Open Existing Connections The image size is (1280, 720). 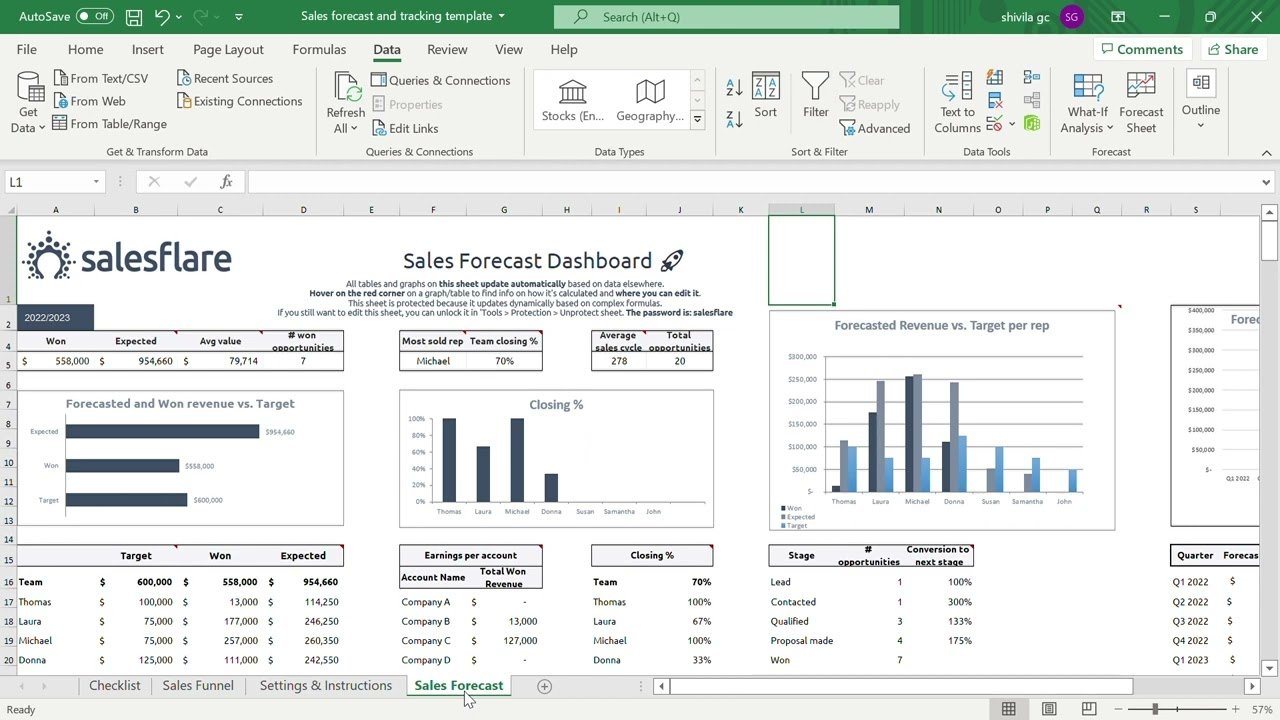[239, 101]
